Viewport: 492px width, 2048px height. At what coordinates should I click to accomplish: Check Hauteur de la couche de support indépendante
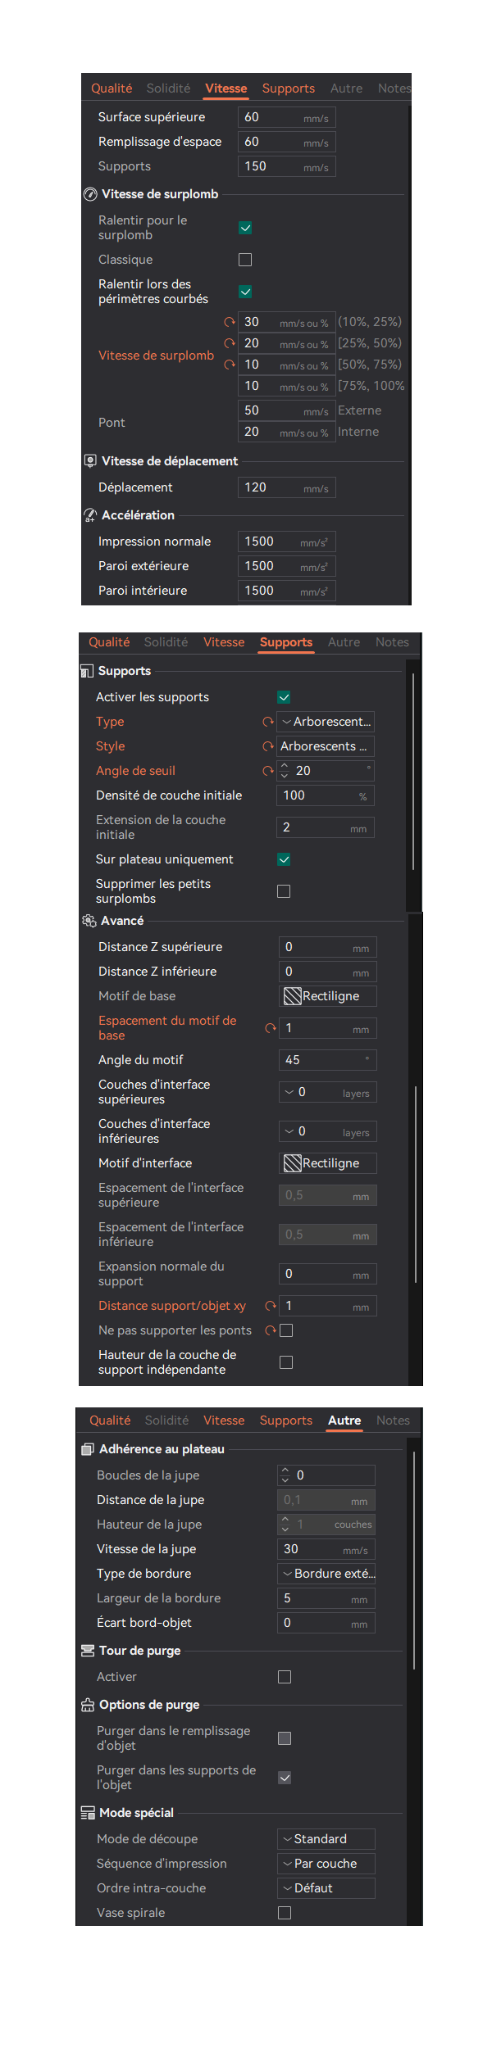286,1362
